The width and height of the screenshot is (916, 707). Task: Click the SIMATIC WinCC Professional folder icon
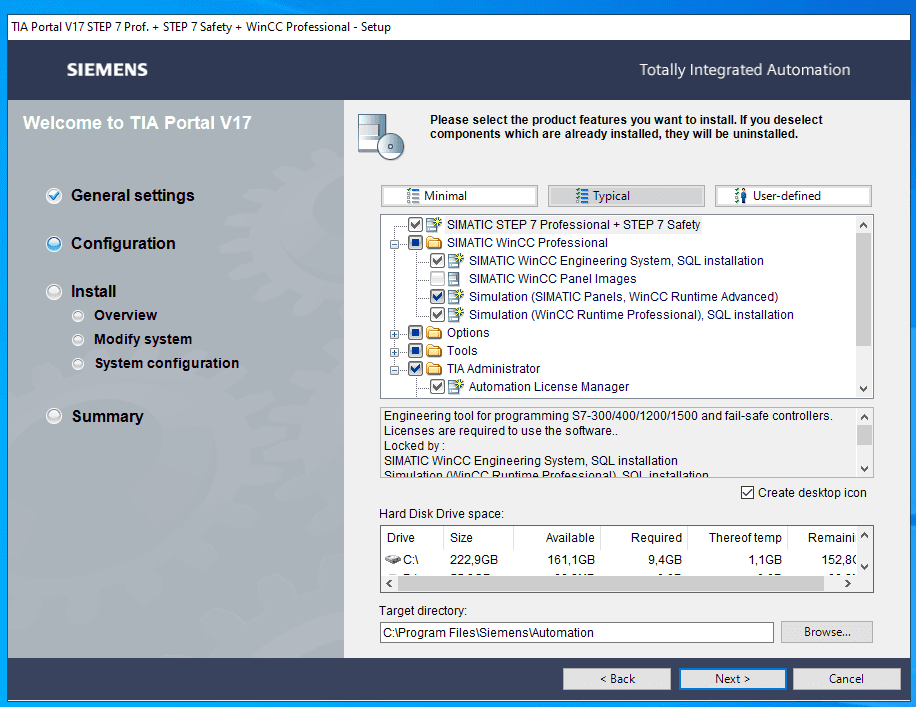tap(434, 242)
